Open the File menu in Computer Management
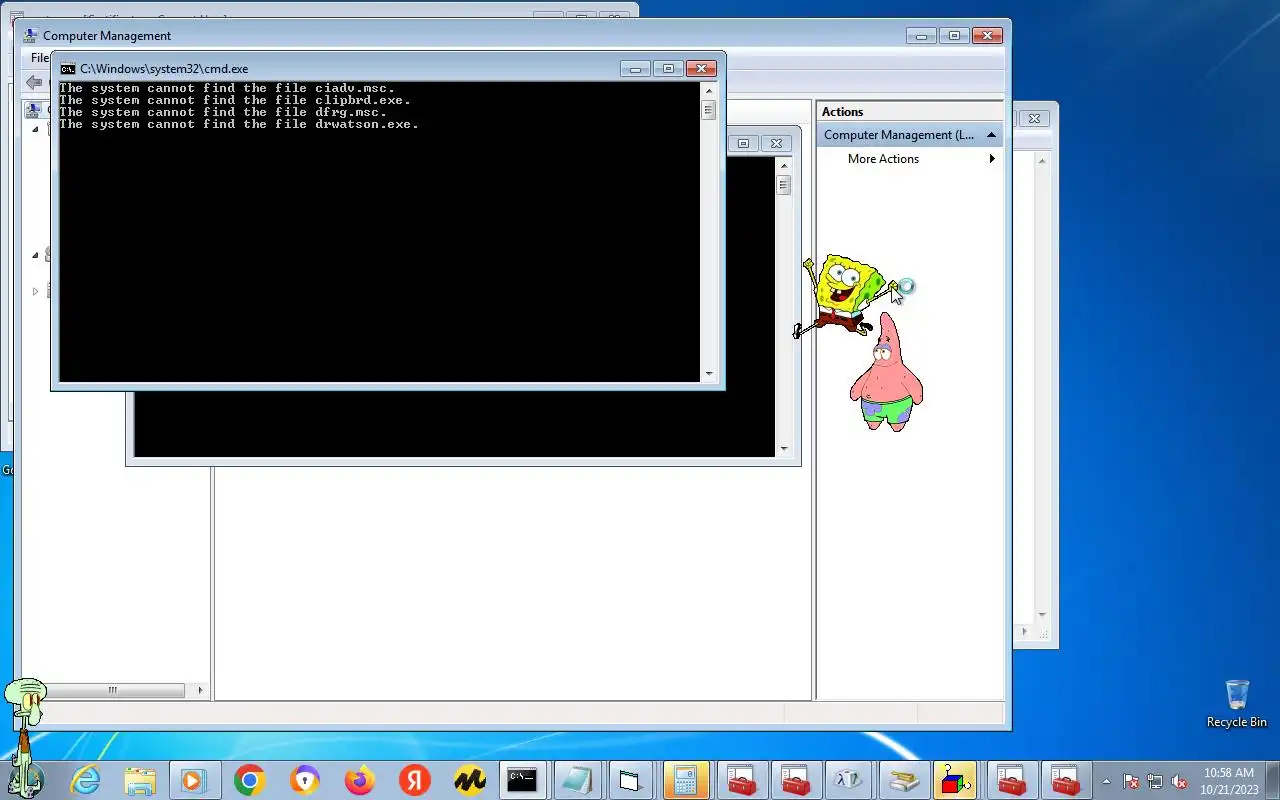The image size is (1280, 800). pyautogui.click(x=39, y=58)
